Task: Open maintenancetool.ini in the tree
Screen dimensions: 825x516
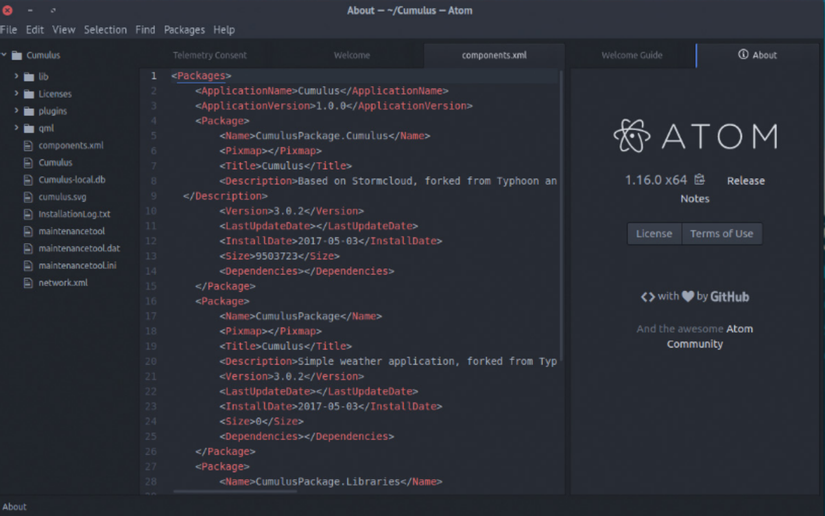Action: coord(77,266)
